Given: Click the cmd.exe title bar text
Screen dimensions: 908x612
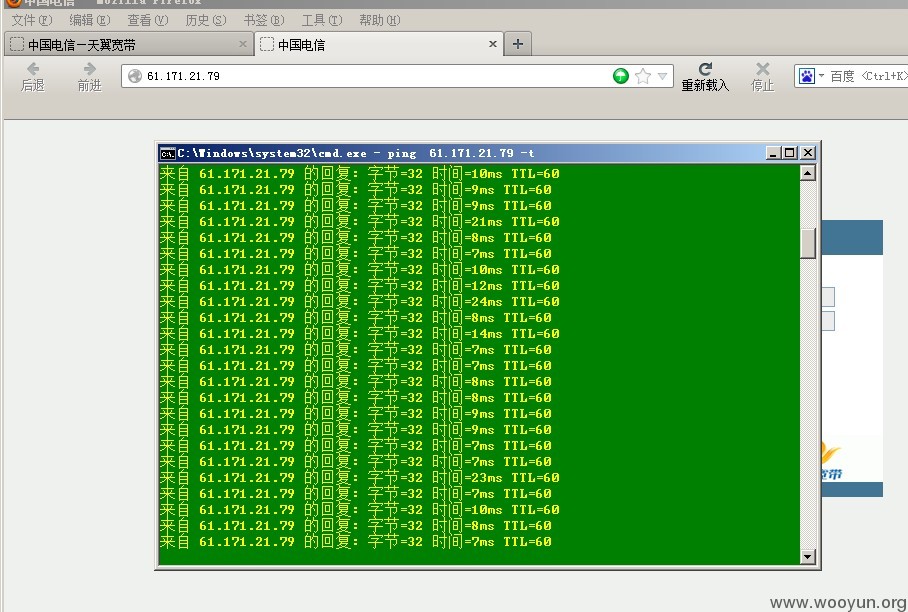Looking at the screenshot, I should pos(356,153).
